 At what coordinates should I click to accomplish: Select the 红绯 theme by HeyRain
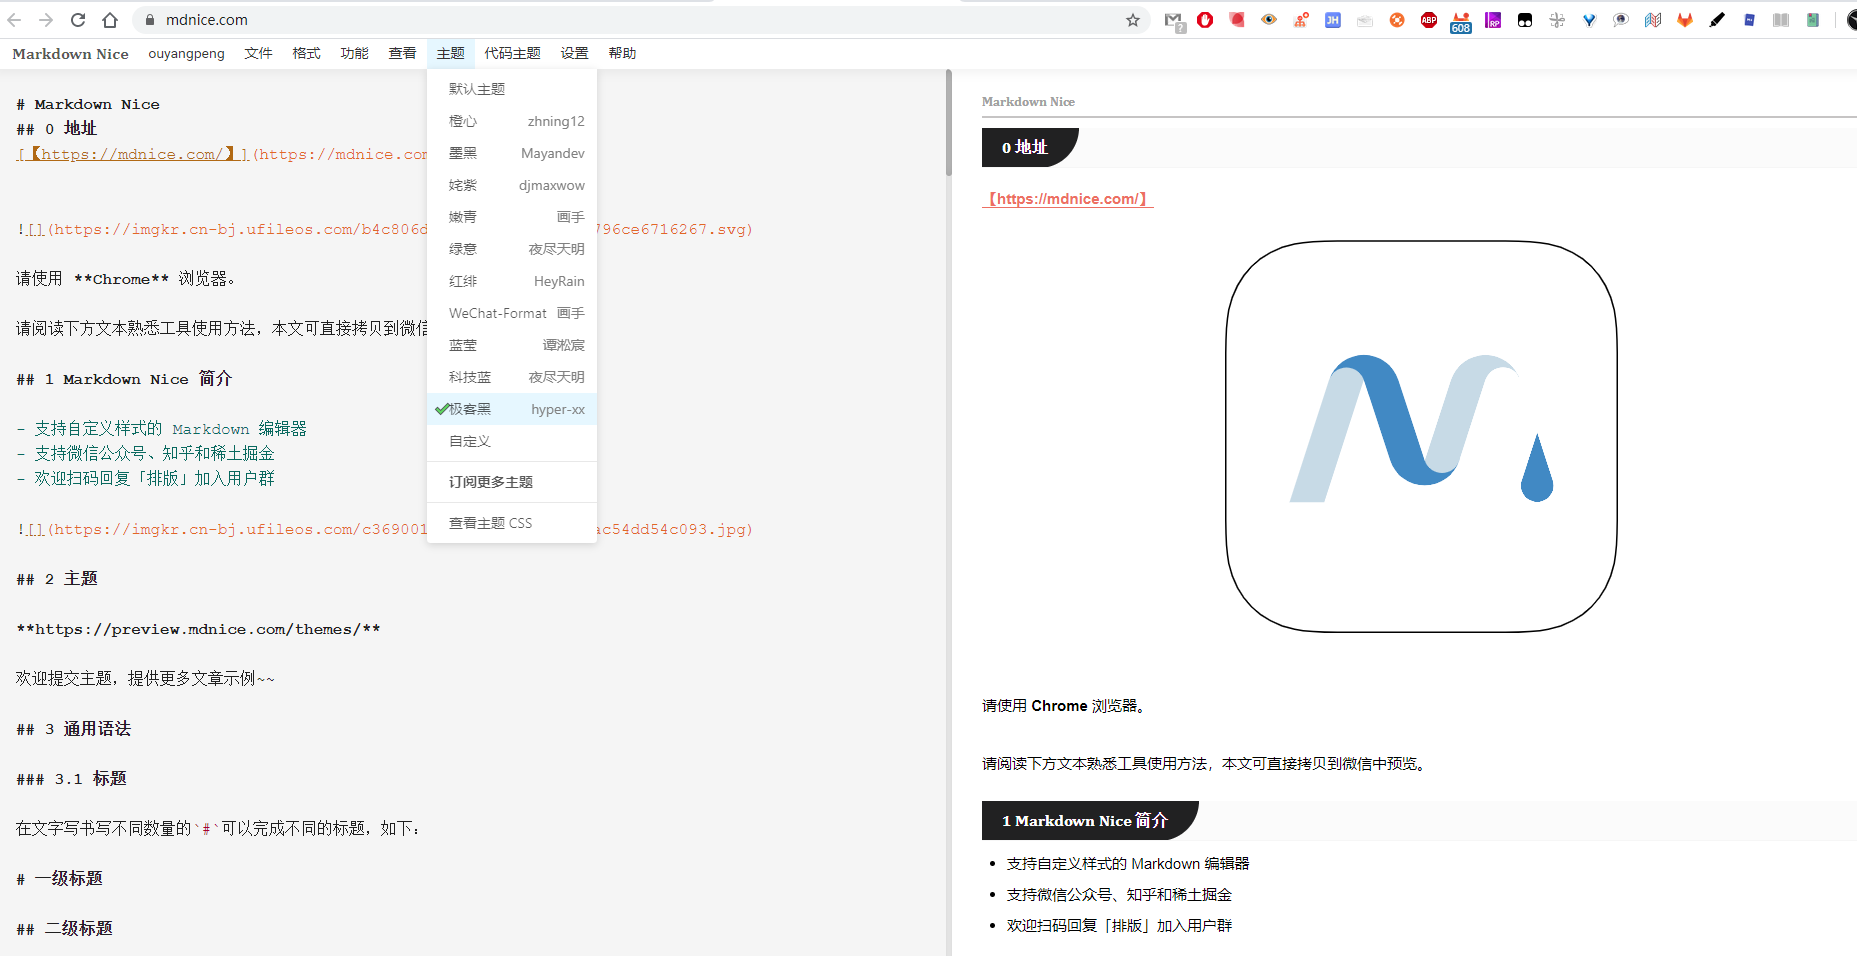[512, 281]
